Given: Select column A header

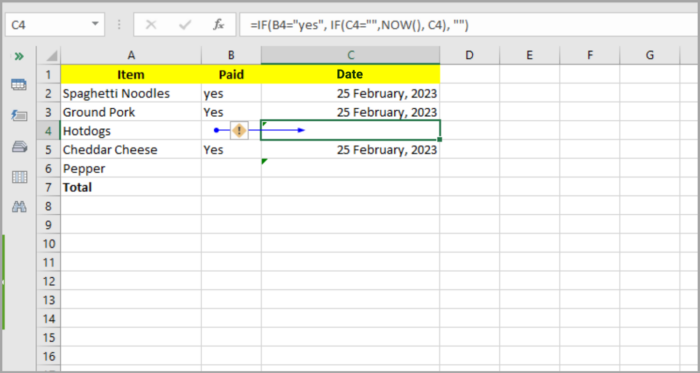Looking at the screenshot, I should pos(131,55).
